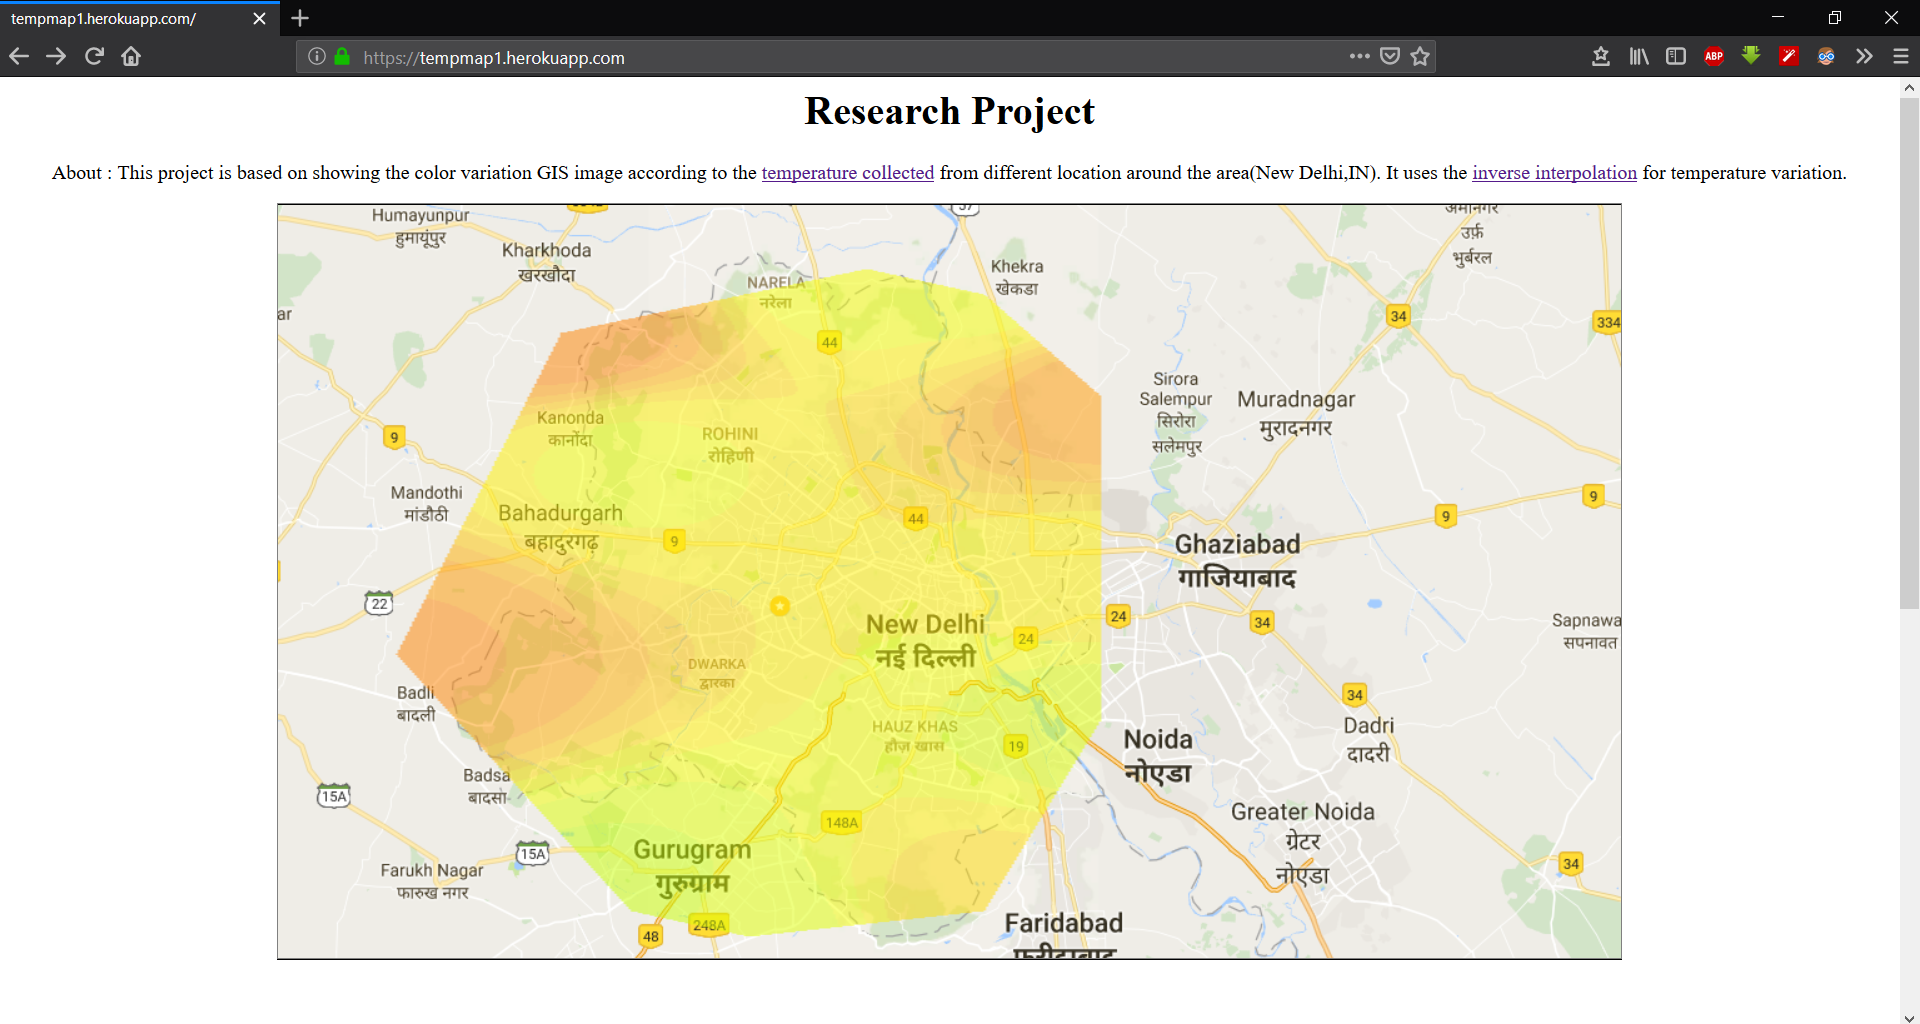The height and width of the screenshot is (1024, 1920).
Task: Open the browser home page
Action: point(131,57)
